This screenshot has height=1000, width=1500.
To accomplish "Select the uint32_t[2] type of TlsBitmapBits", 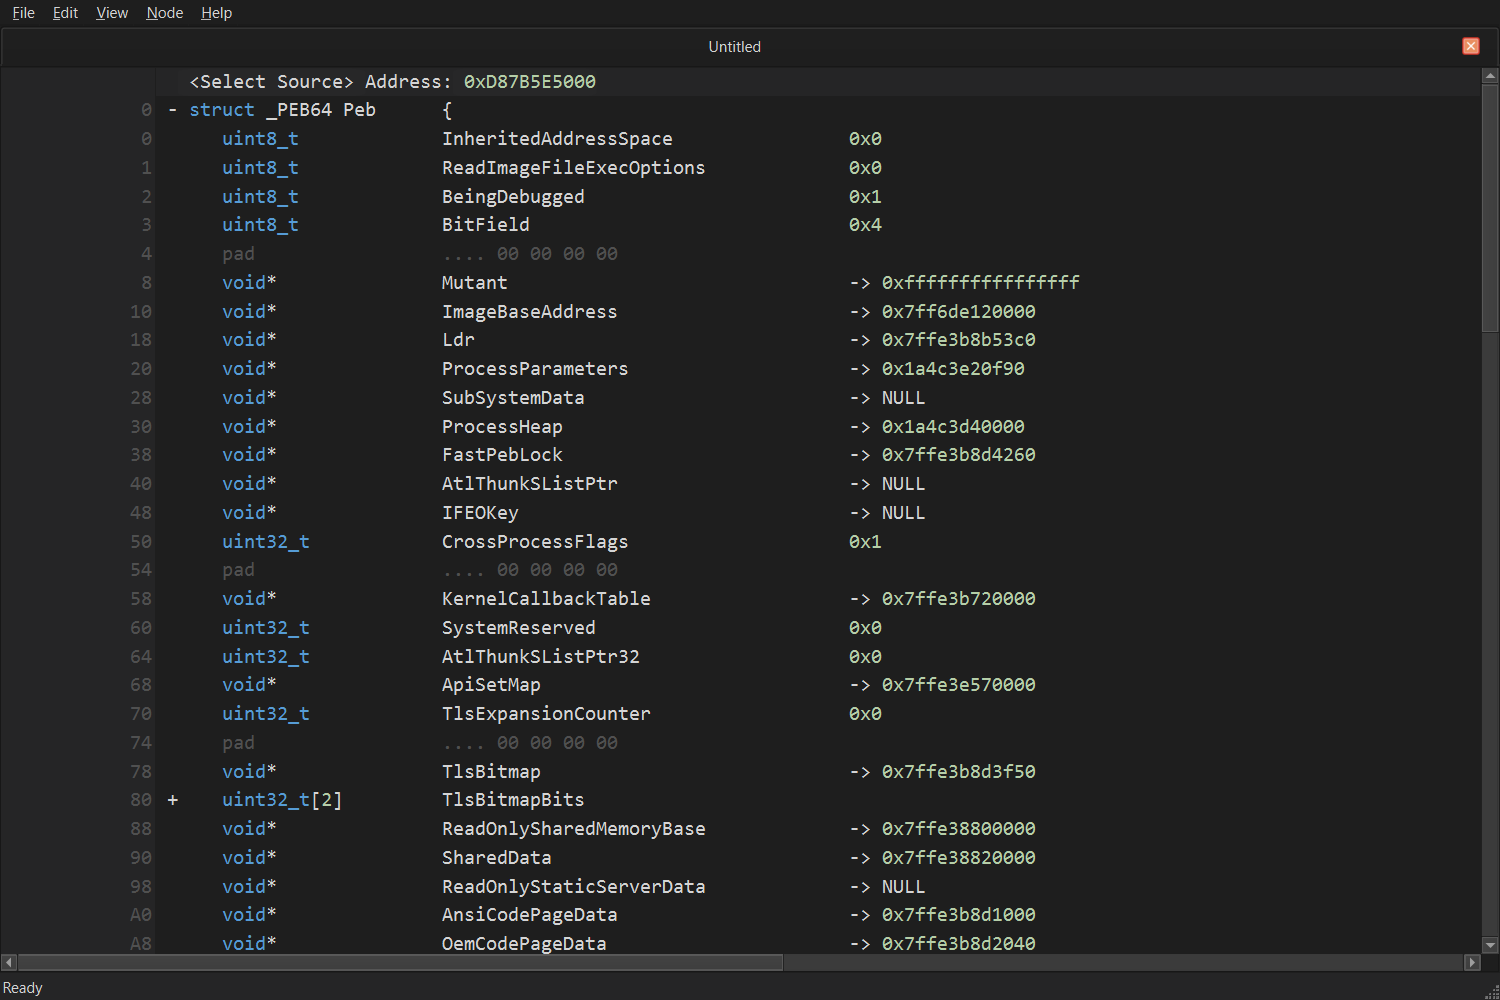I will [x=282, y=800].
